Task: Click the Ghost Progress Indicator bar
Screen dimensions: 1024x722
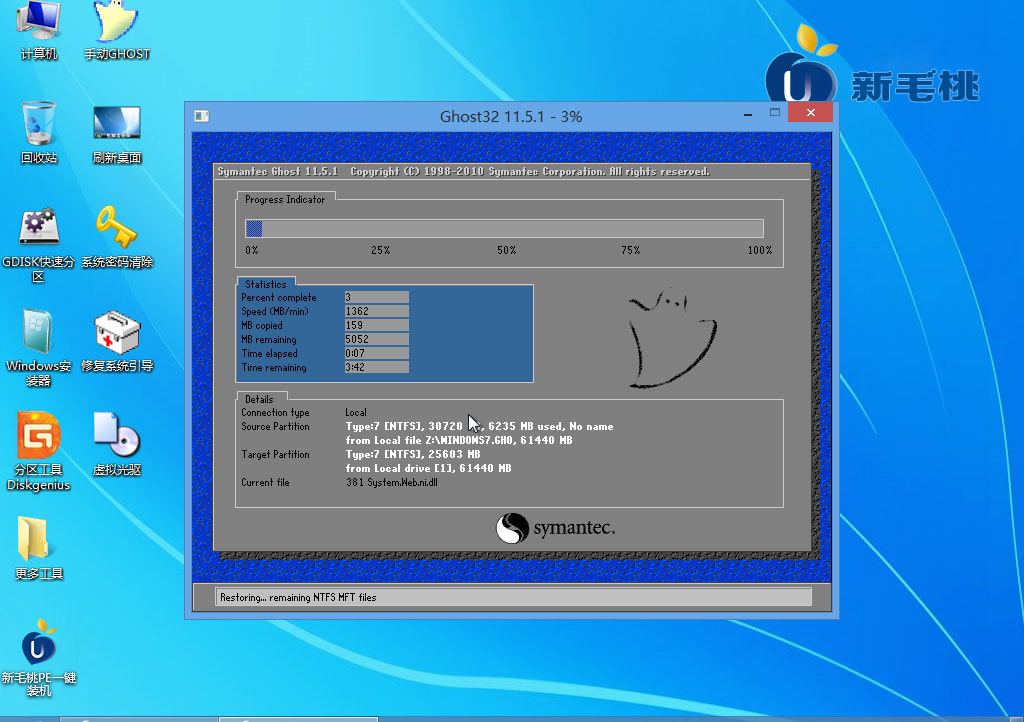Action: pos(505,228)
